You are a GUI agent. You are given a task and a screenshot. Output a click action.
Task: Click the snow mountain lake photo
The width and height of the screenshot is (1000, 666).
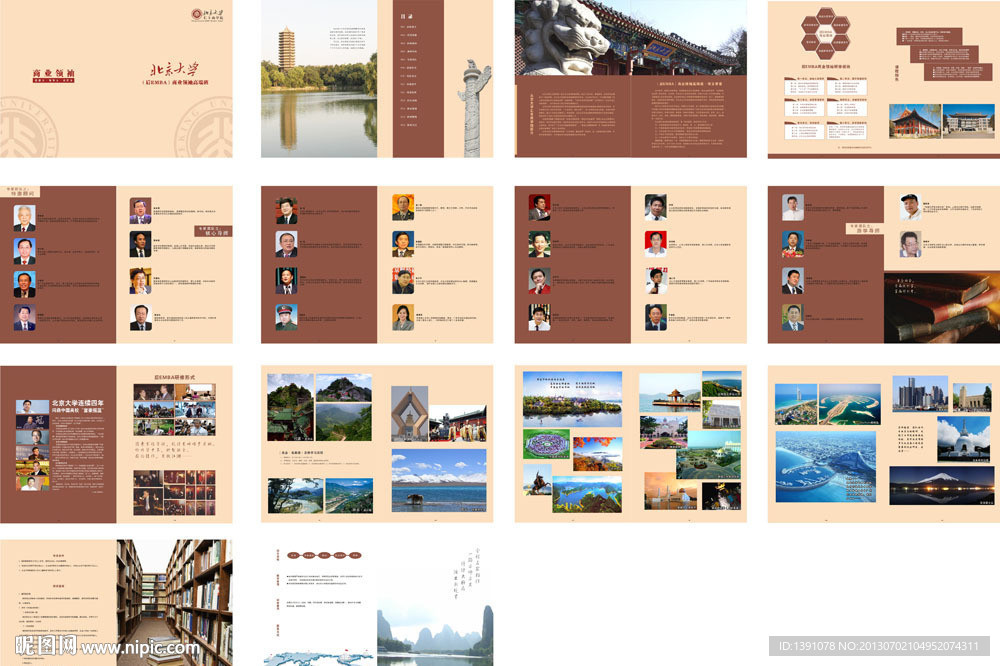pyautogui.click(x=439, y=480)
